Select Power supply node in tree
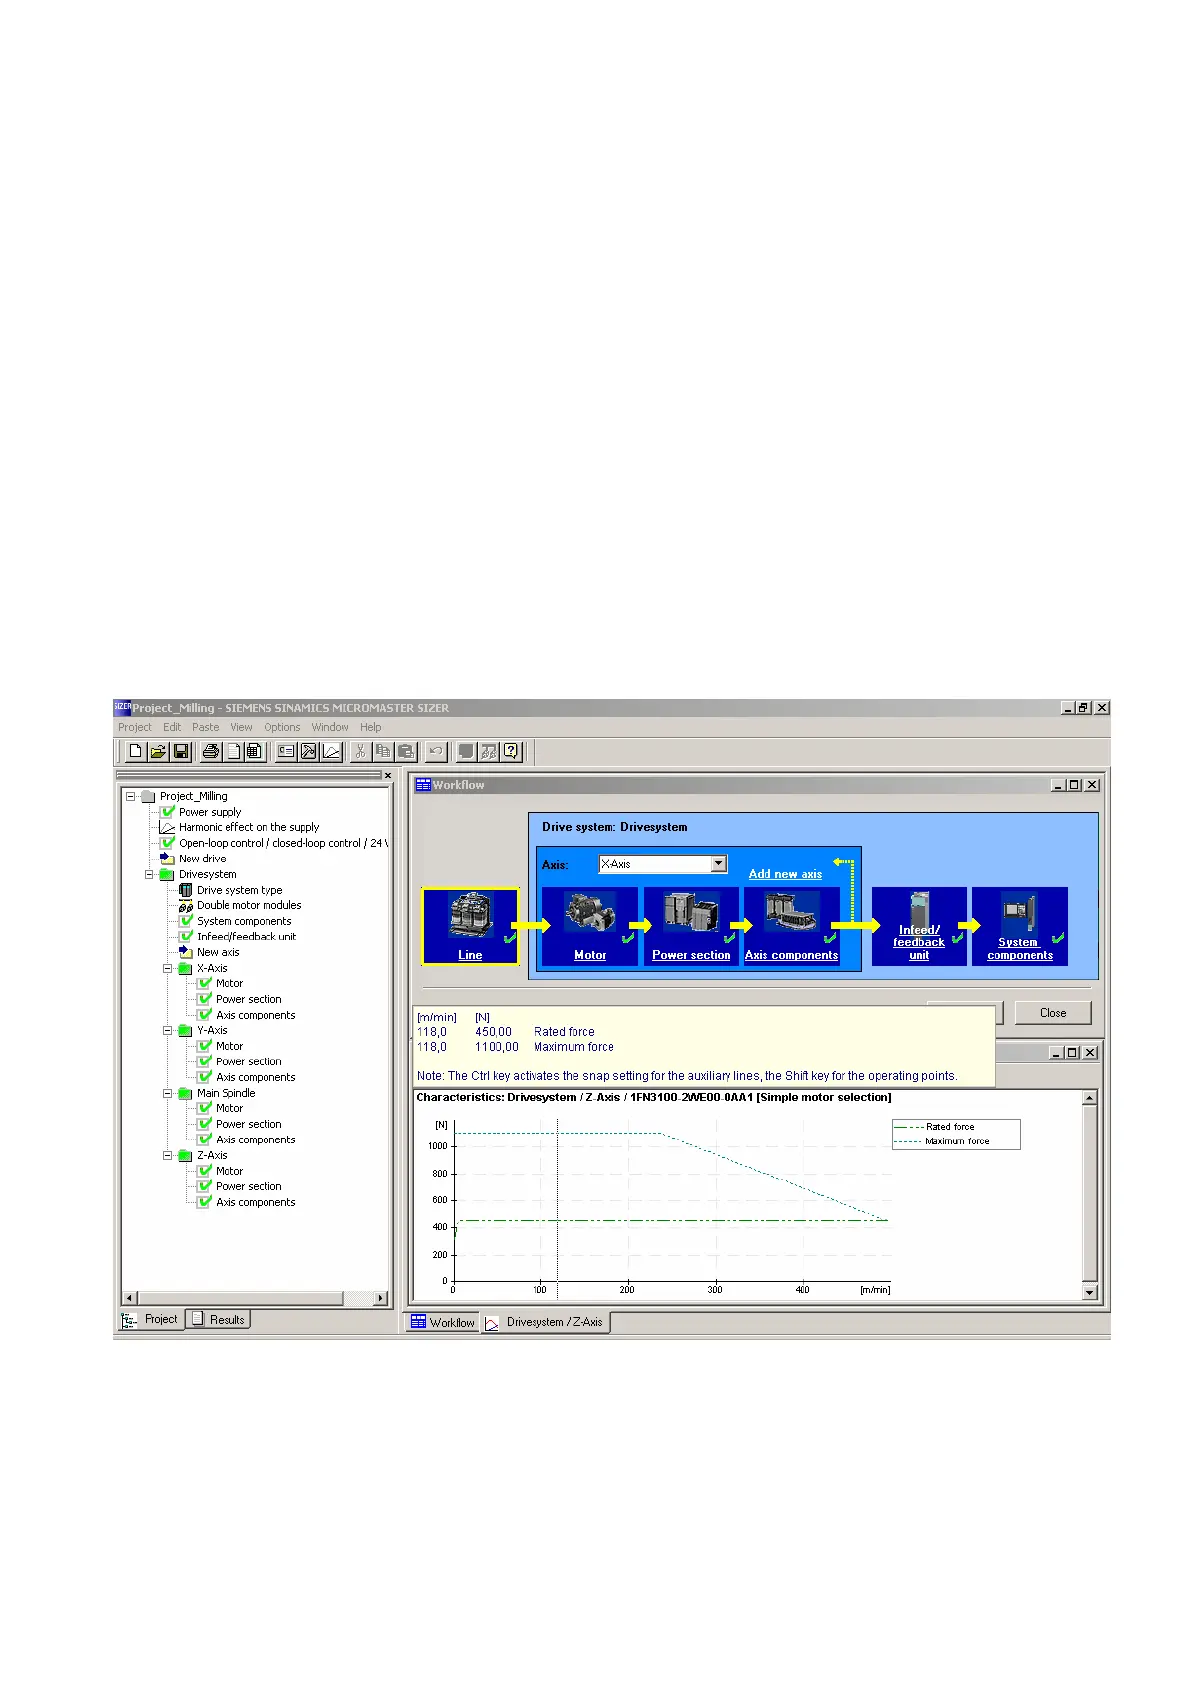The image size is (1190, 1684). [210, 812]
